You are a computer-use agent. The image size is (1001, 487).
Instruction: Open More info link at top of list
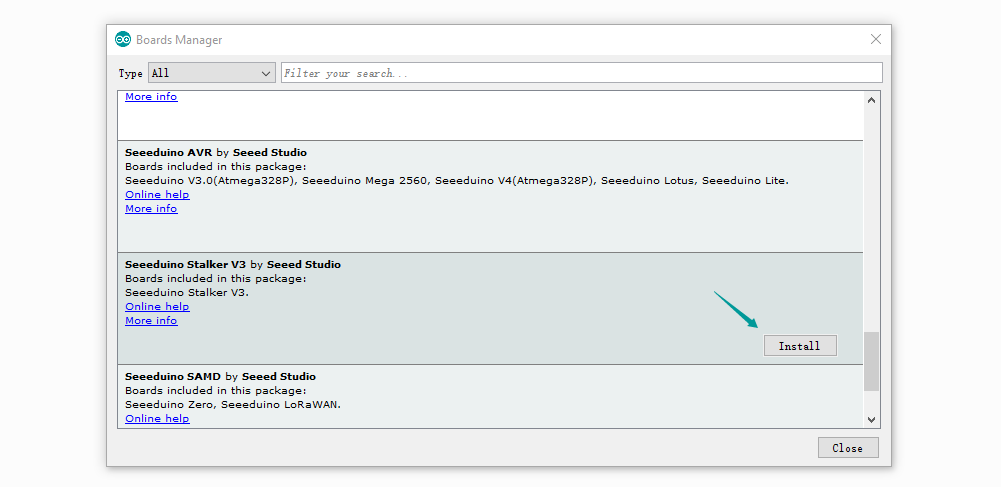tap(151, 97)
